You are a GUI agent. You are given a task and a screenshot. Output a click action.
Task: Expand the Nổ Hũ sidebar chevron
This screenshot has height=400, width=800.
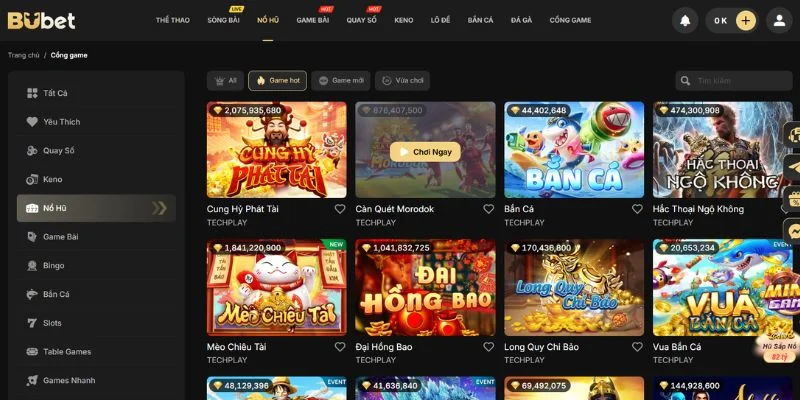pos(159,208)
